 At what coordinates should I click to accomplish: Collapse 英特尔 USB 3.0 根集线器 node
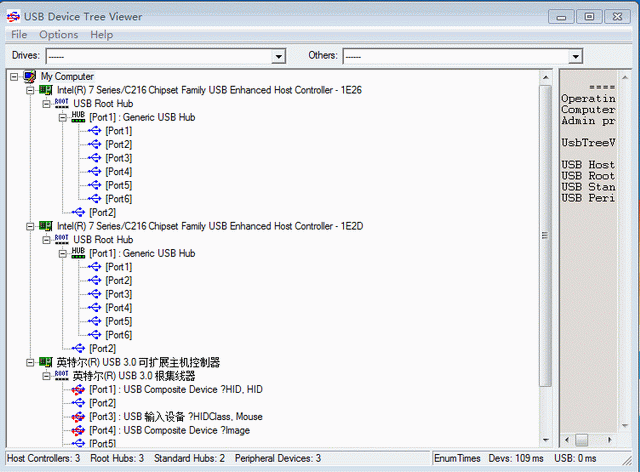(x=46, y=376)
